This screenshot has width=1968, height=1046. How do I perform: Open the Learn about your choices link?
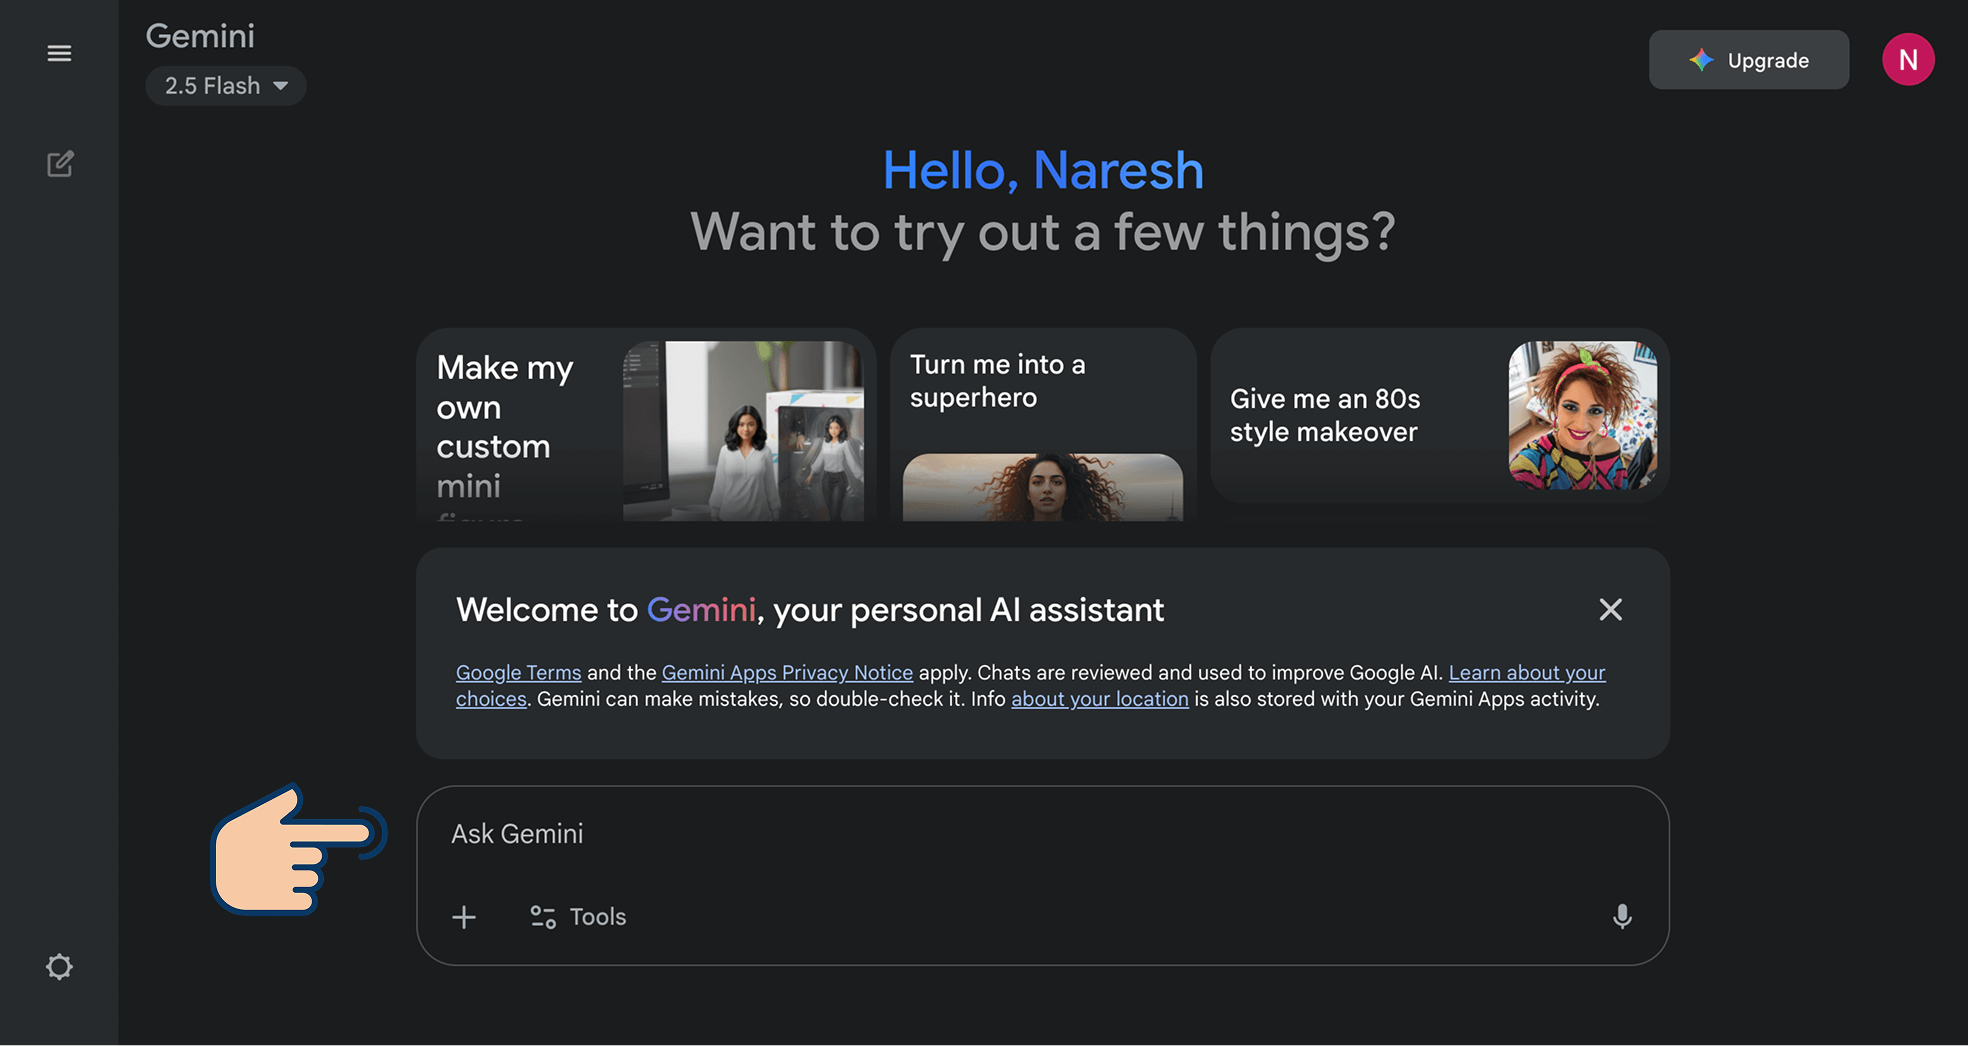tap(1527, 673)
